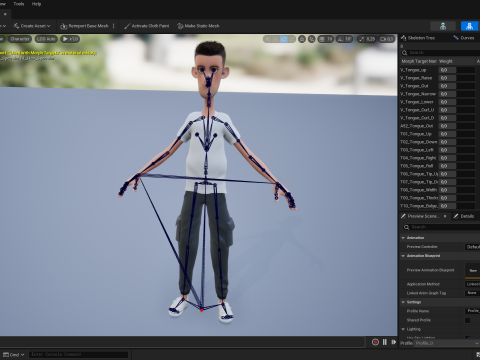The image size is (480, 360).
Task: Open the Help menu
Action: tap(36, 4)
